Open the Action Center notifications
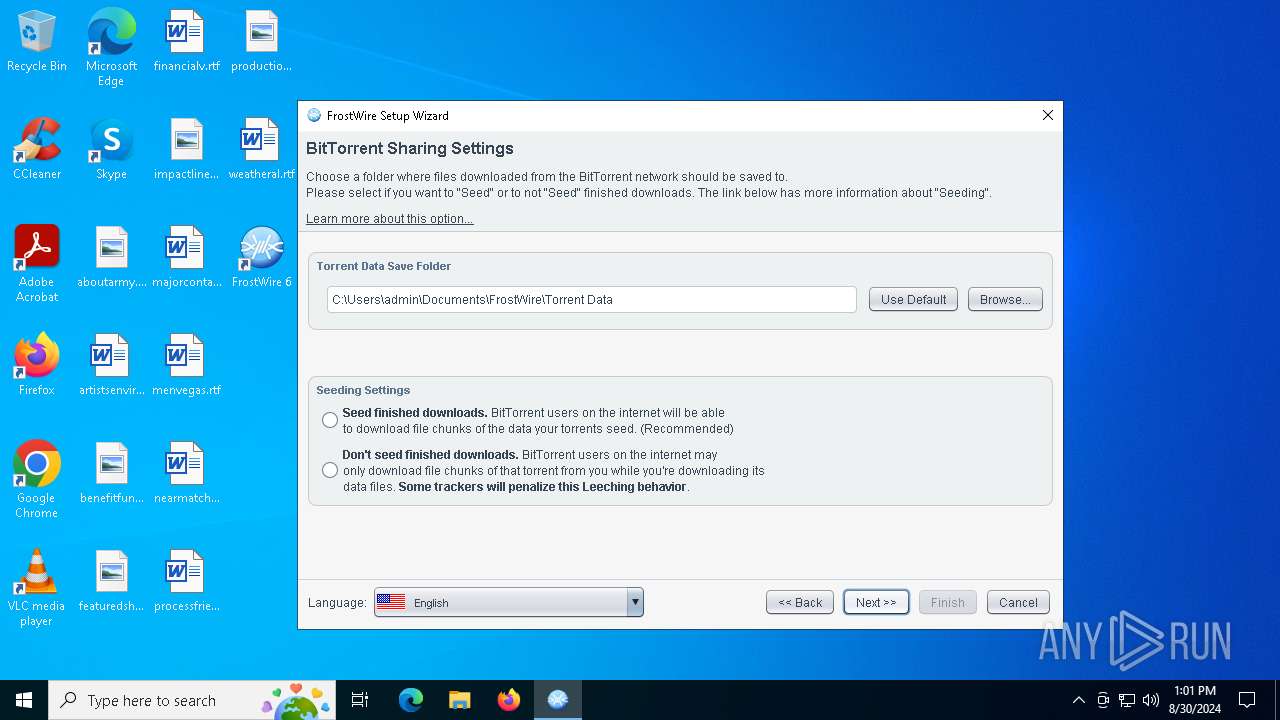The height and width of the screenshot is (720, 1280). click(1247, 700)
